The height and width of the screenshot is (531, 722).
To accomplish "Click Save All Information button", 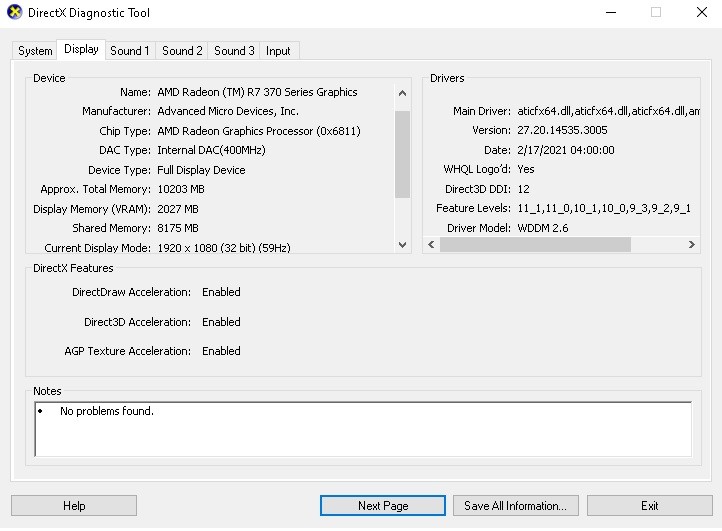I will (516, 506).
